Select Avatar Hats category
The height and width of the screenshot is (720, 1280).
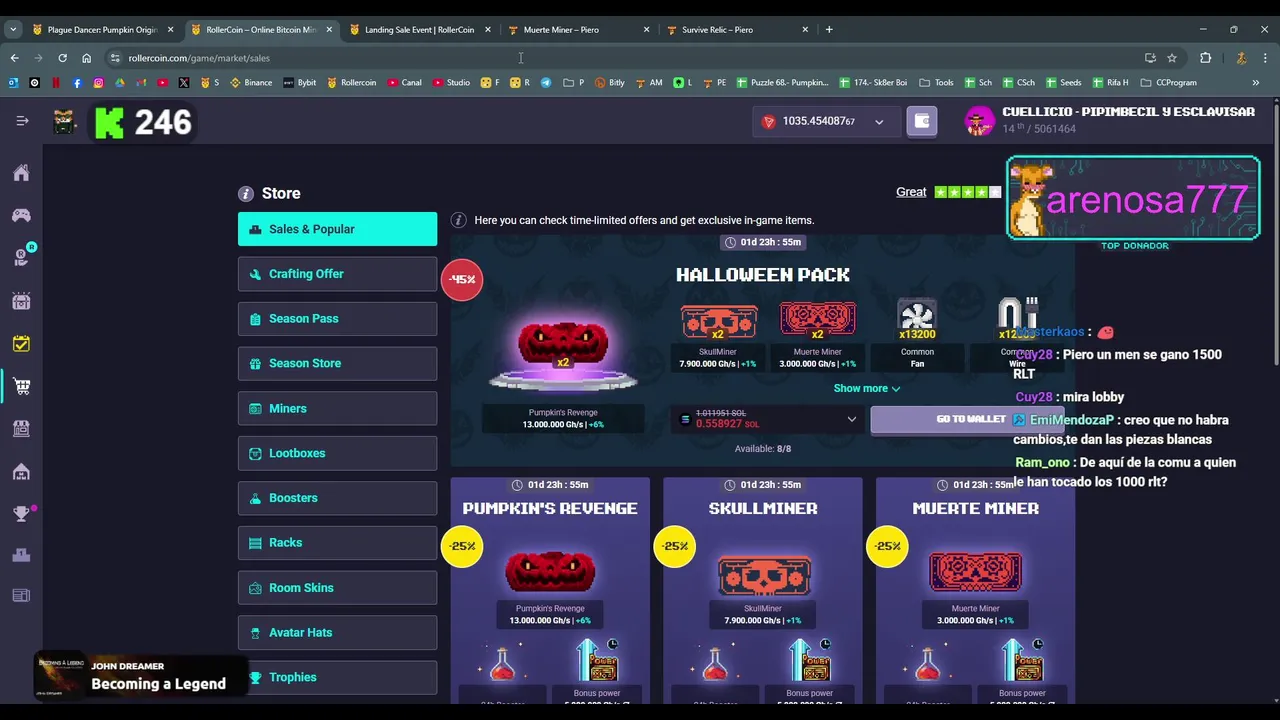(337, 632)
